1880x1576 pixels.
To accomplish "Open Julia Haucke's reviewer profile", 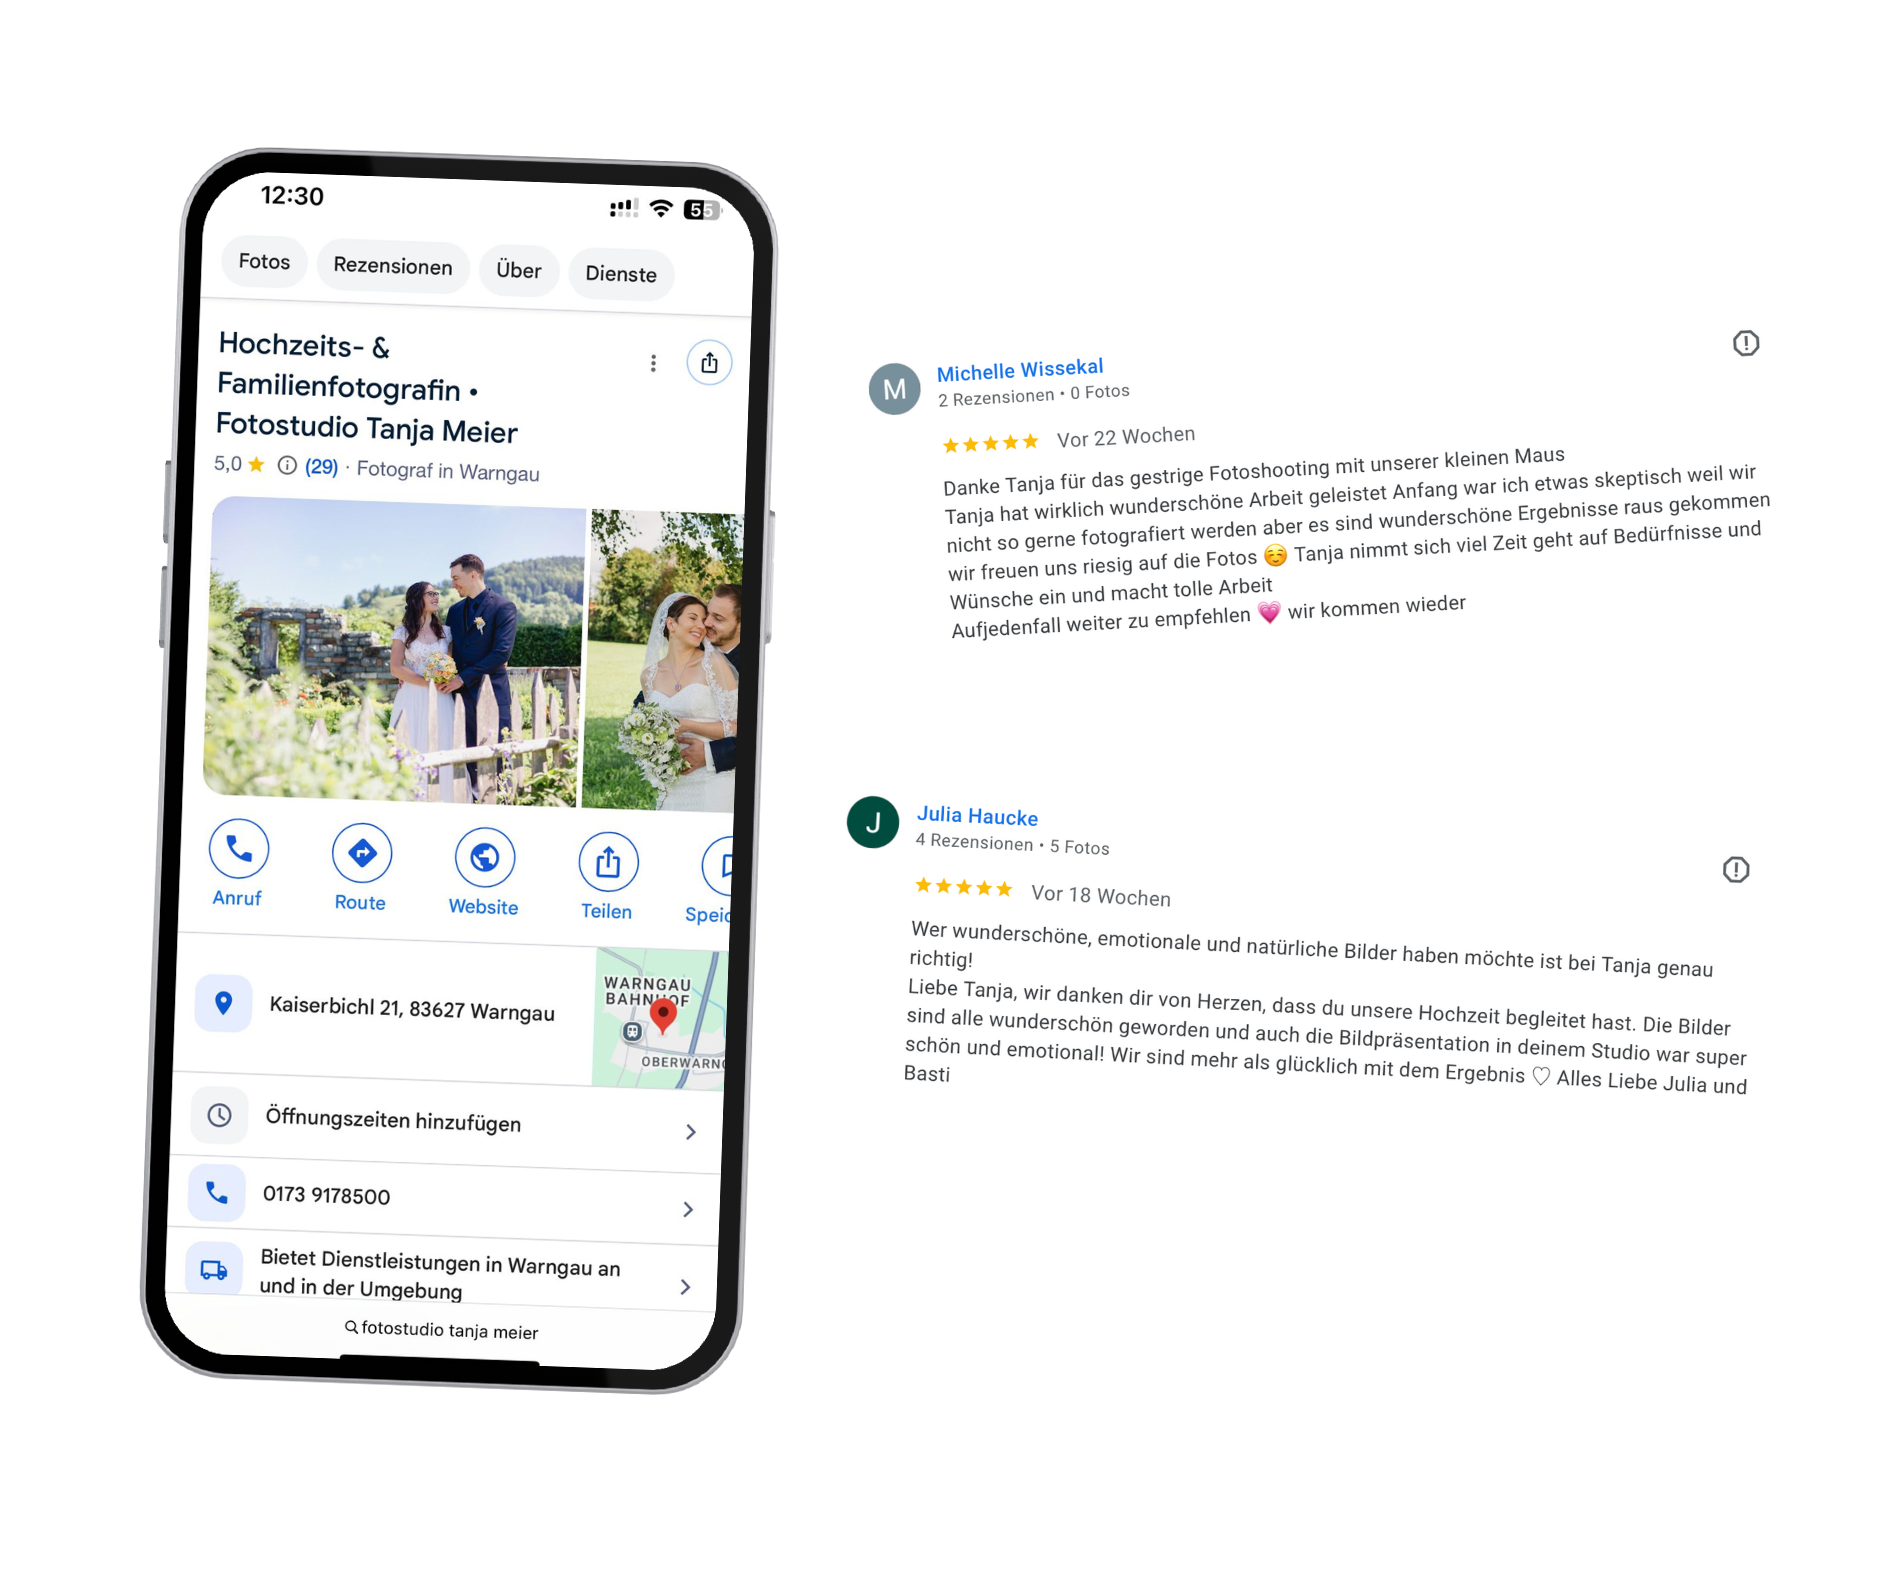I will pos(977,816).
